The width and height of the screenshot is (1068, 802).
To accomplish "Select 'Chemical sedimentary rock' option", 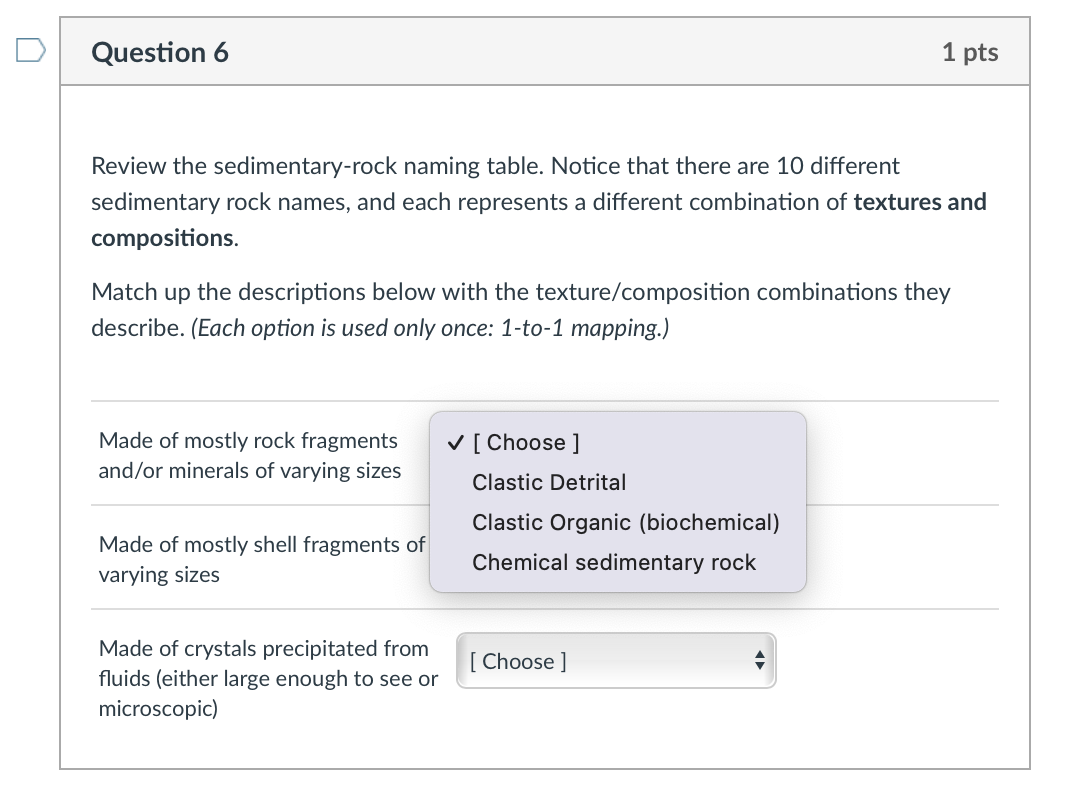I will click(x=613, y=562).
